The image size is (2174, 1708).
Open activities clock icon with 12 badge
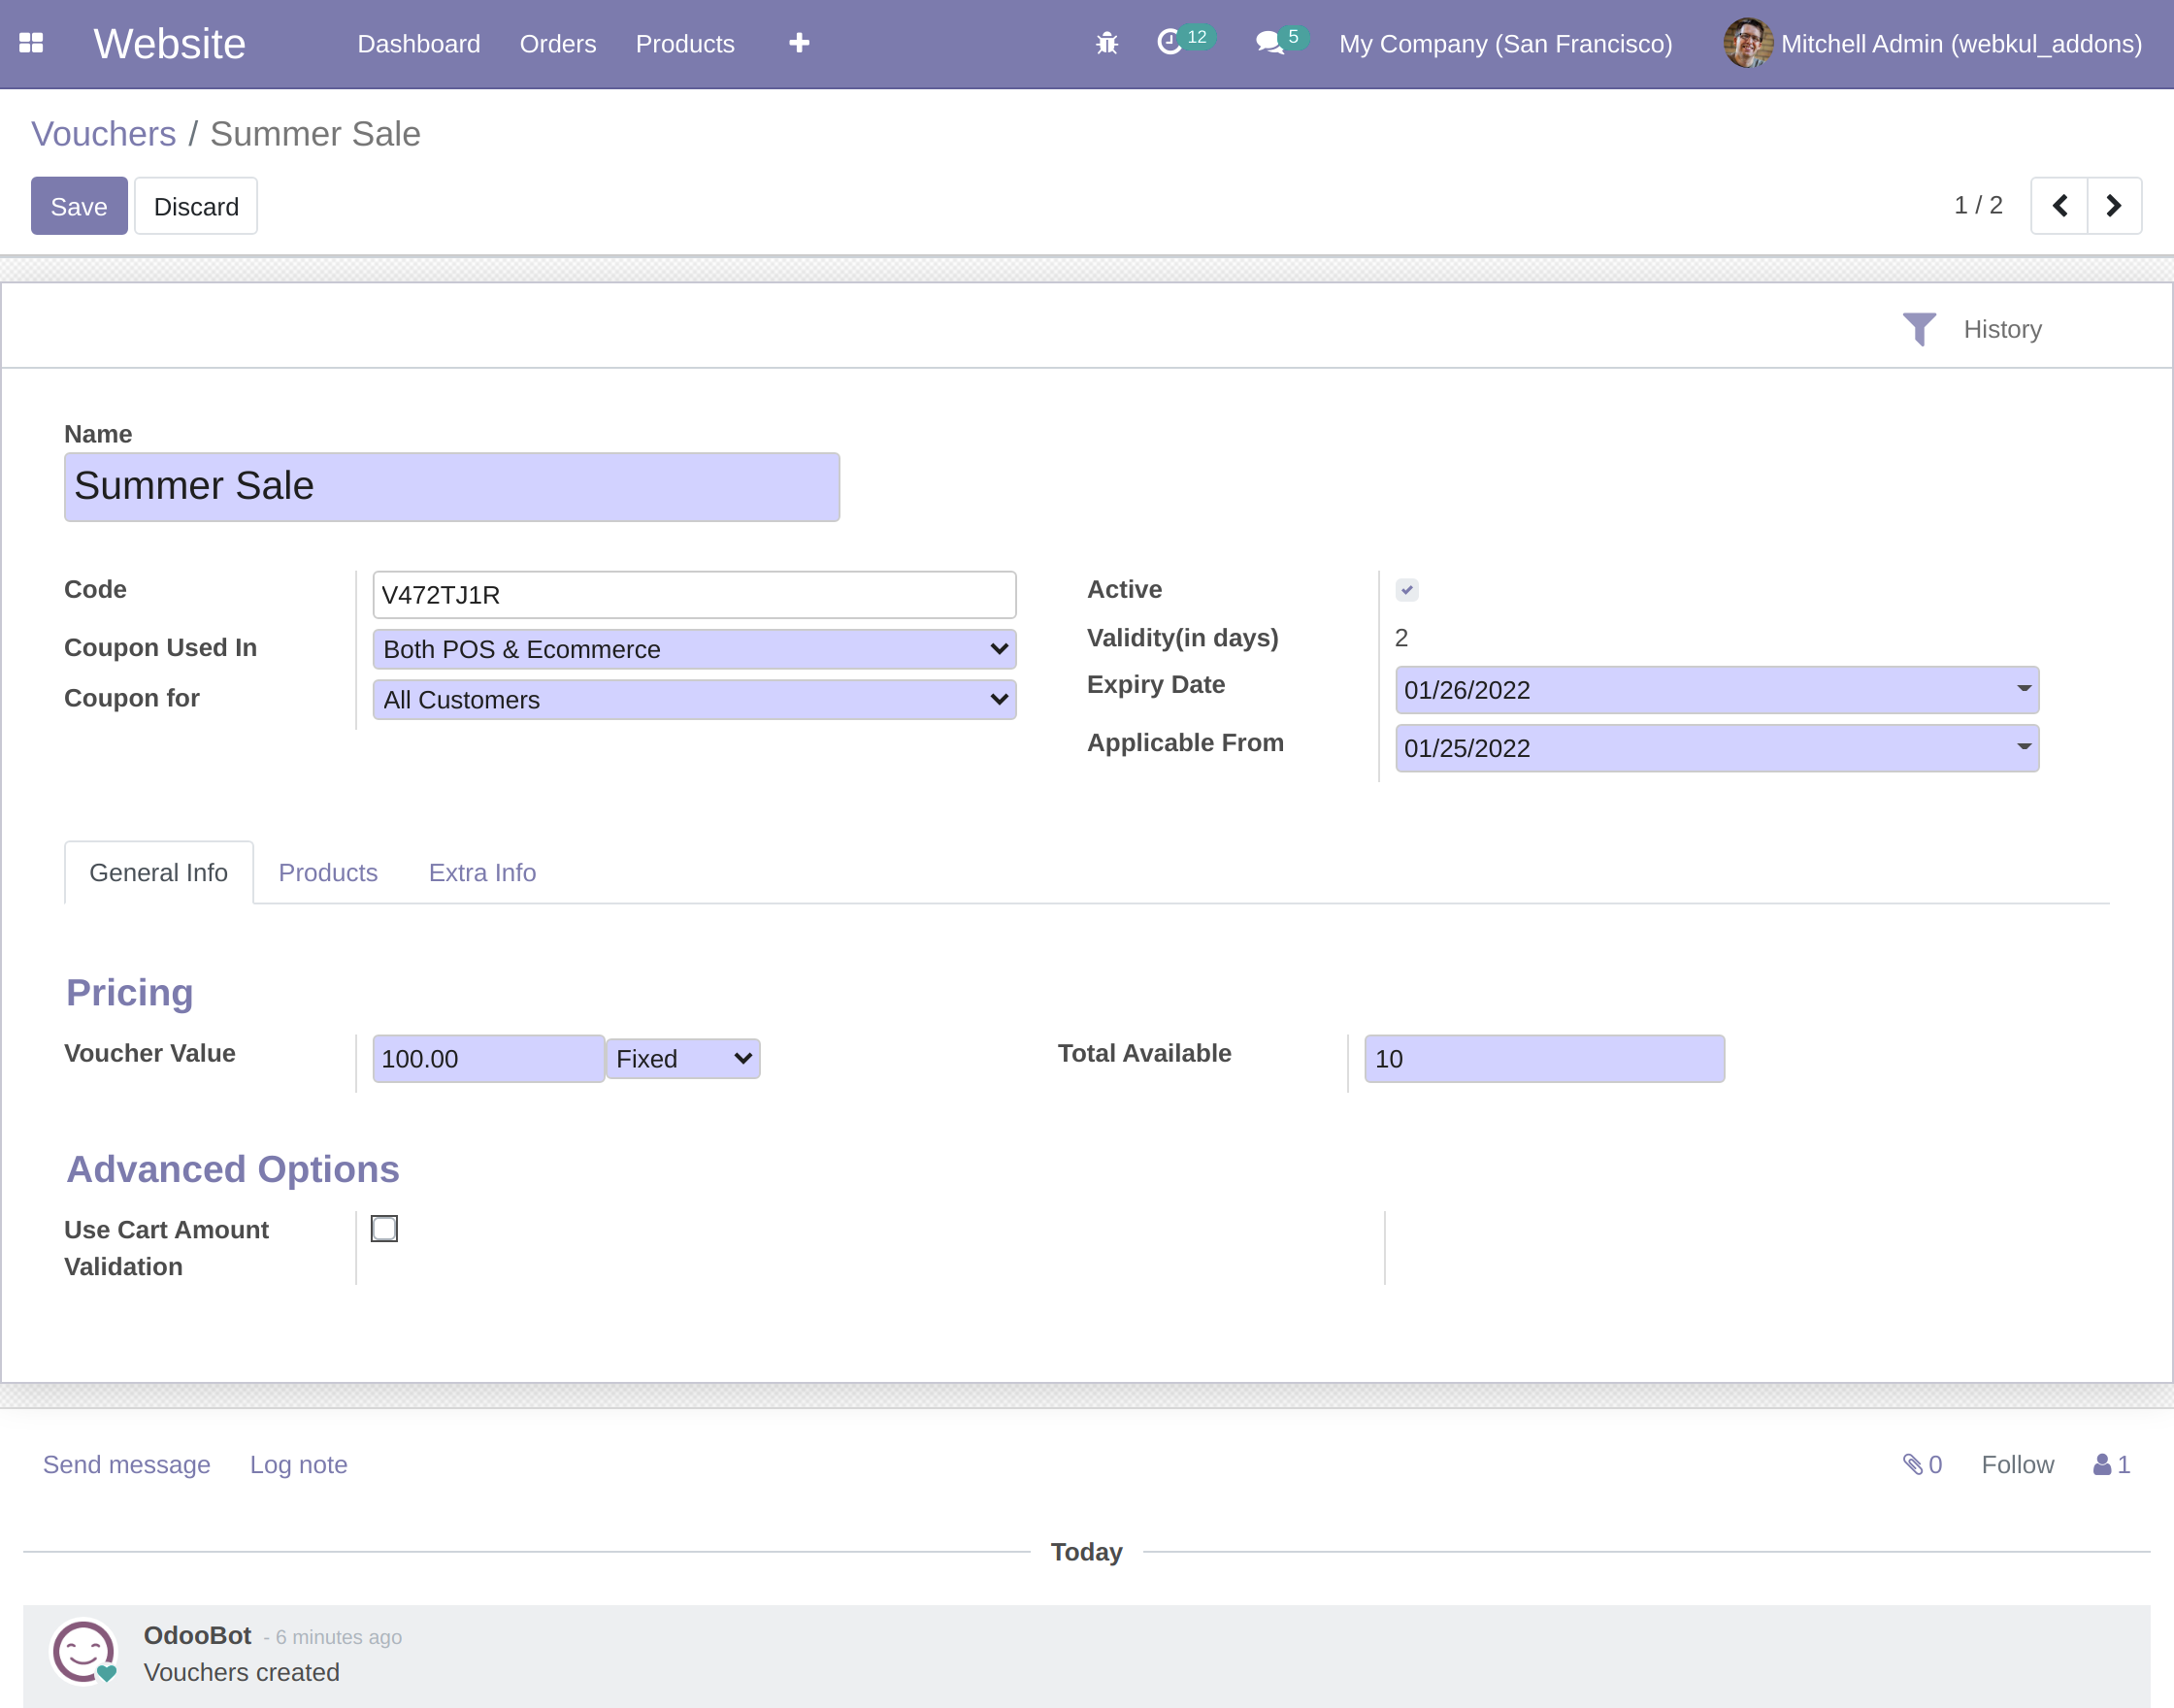click(1184, 41)
